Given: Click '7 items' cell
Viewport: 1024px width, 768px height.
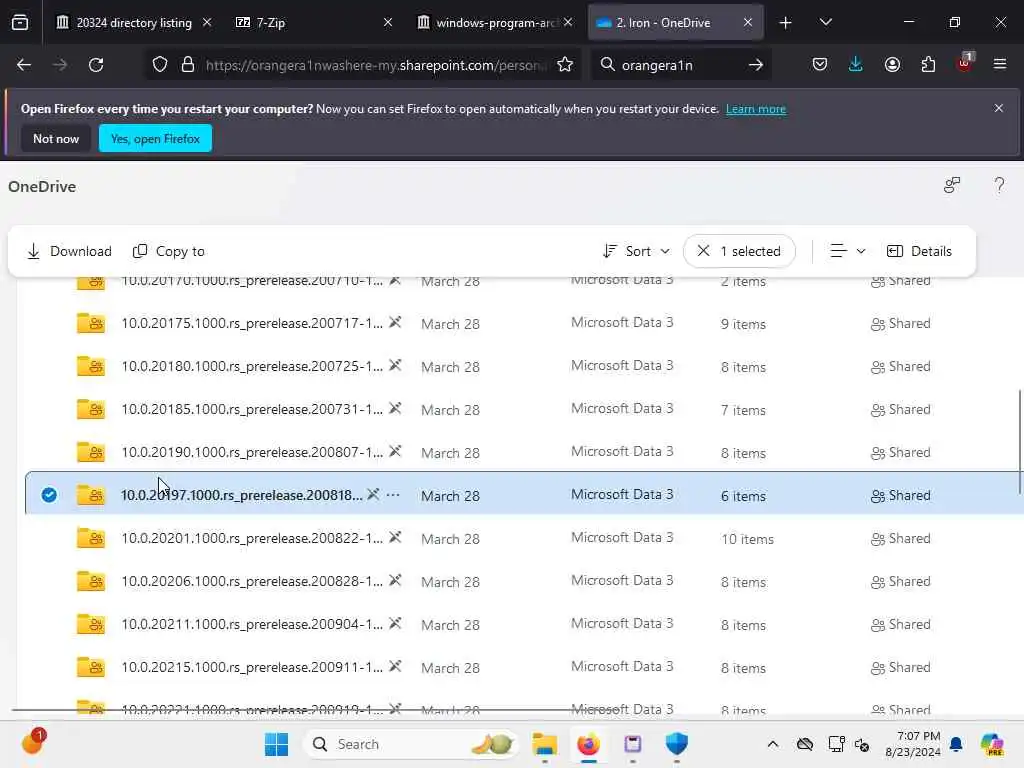Looking at the screenshot, I should tap(743, 410).
